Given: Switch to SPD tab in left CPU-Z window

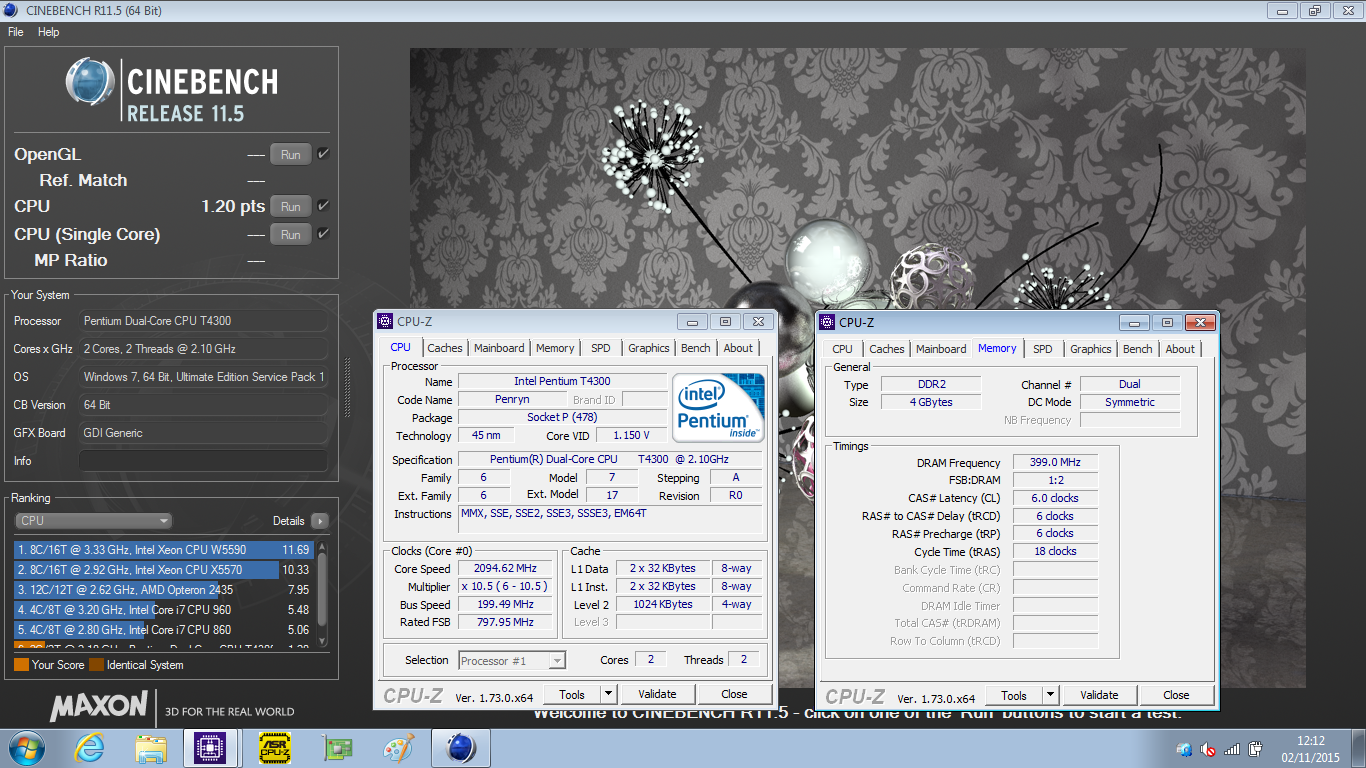Looking at the screenshot, I should (x=601, y=348).
